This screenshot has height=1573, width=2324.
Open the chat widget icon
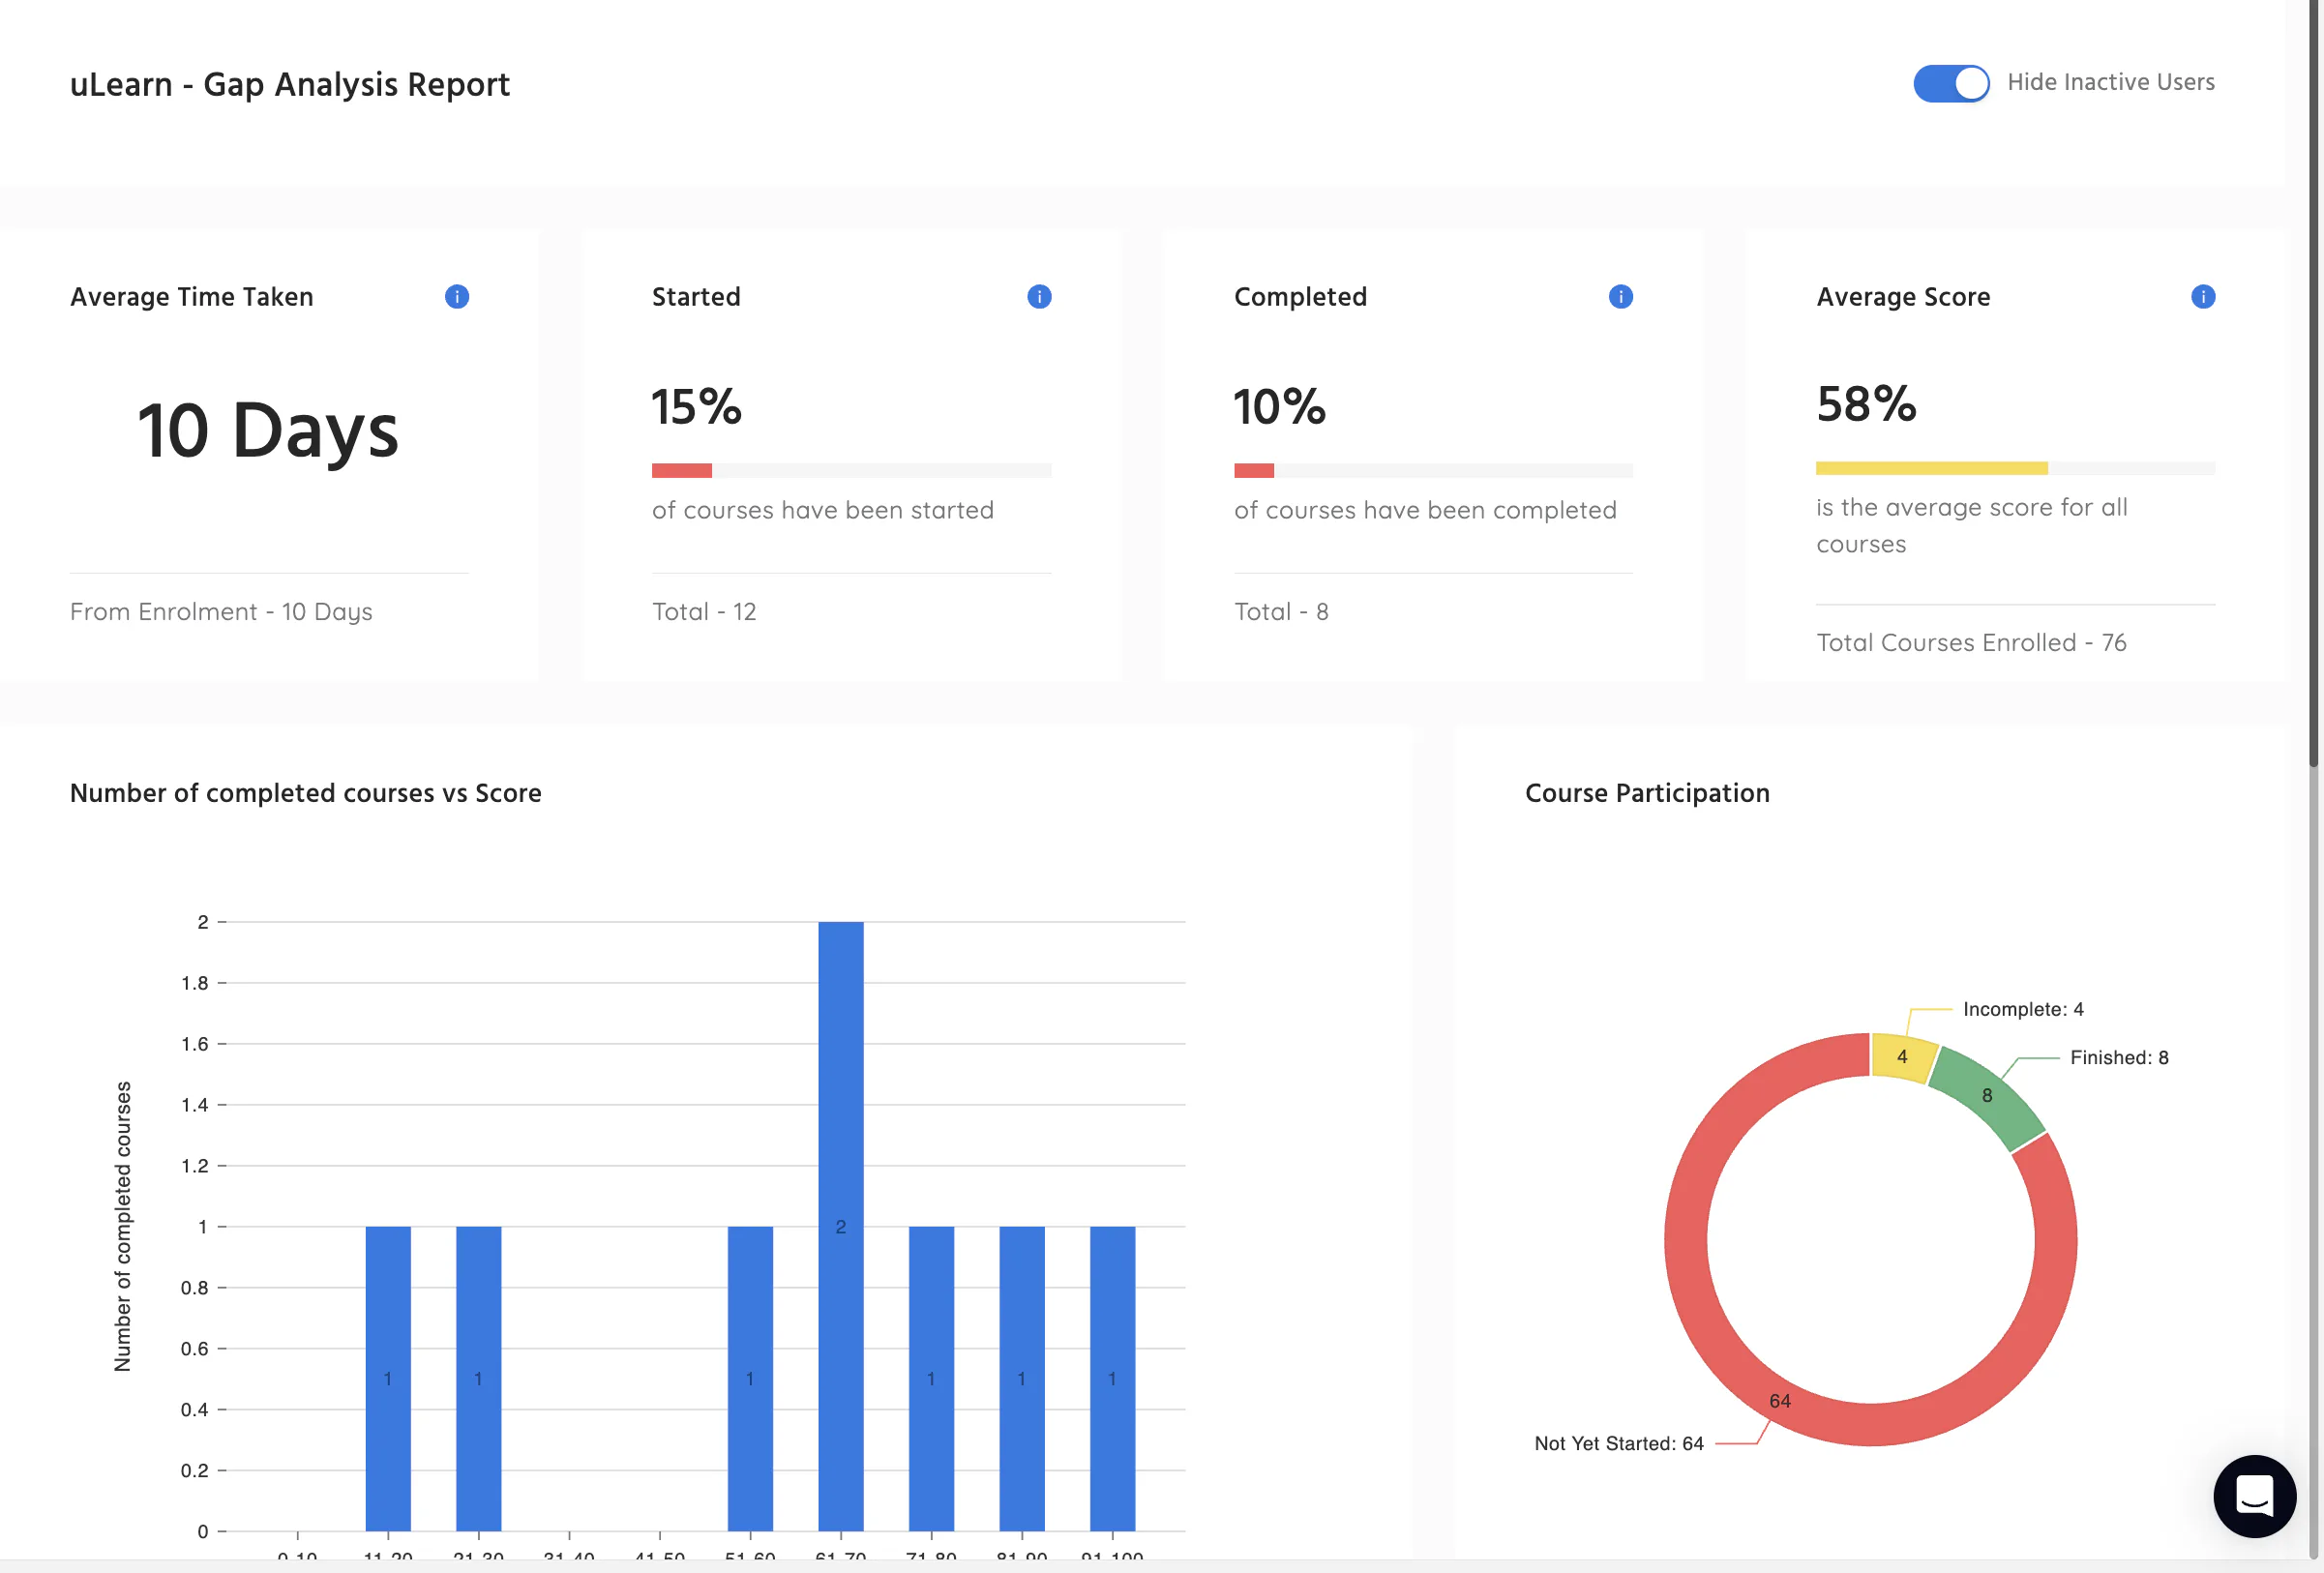2254,1496
